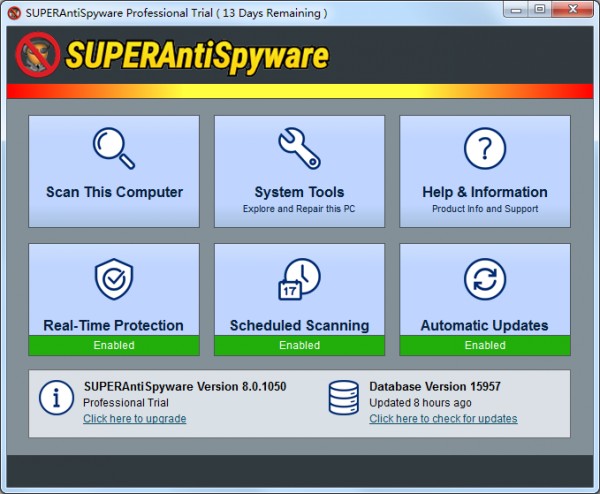Open the Real-Time Protection label

click(113, 326)
